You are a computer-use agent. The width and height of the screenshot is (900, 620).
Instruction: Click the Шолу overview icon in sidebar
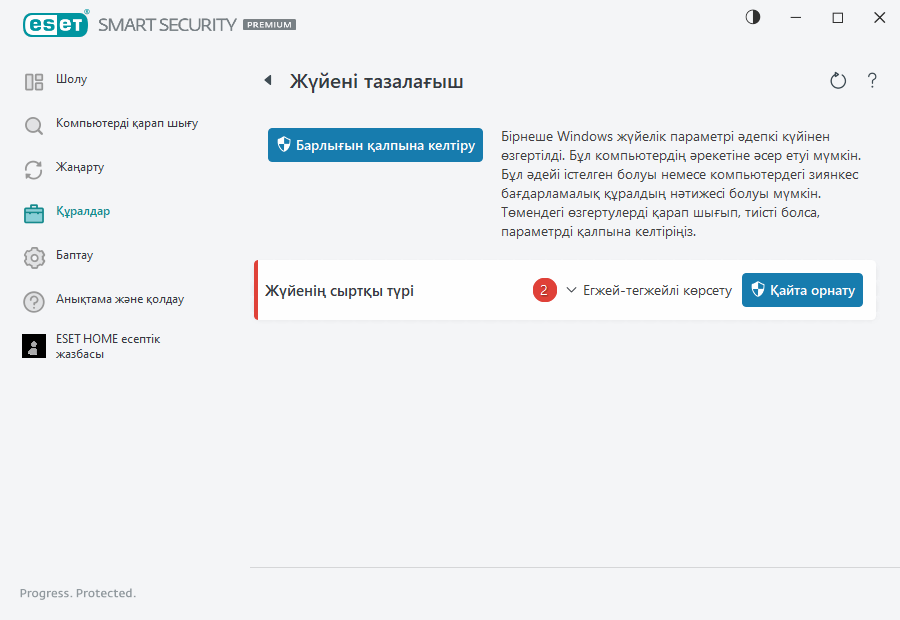tap(34, 82)
